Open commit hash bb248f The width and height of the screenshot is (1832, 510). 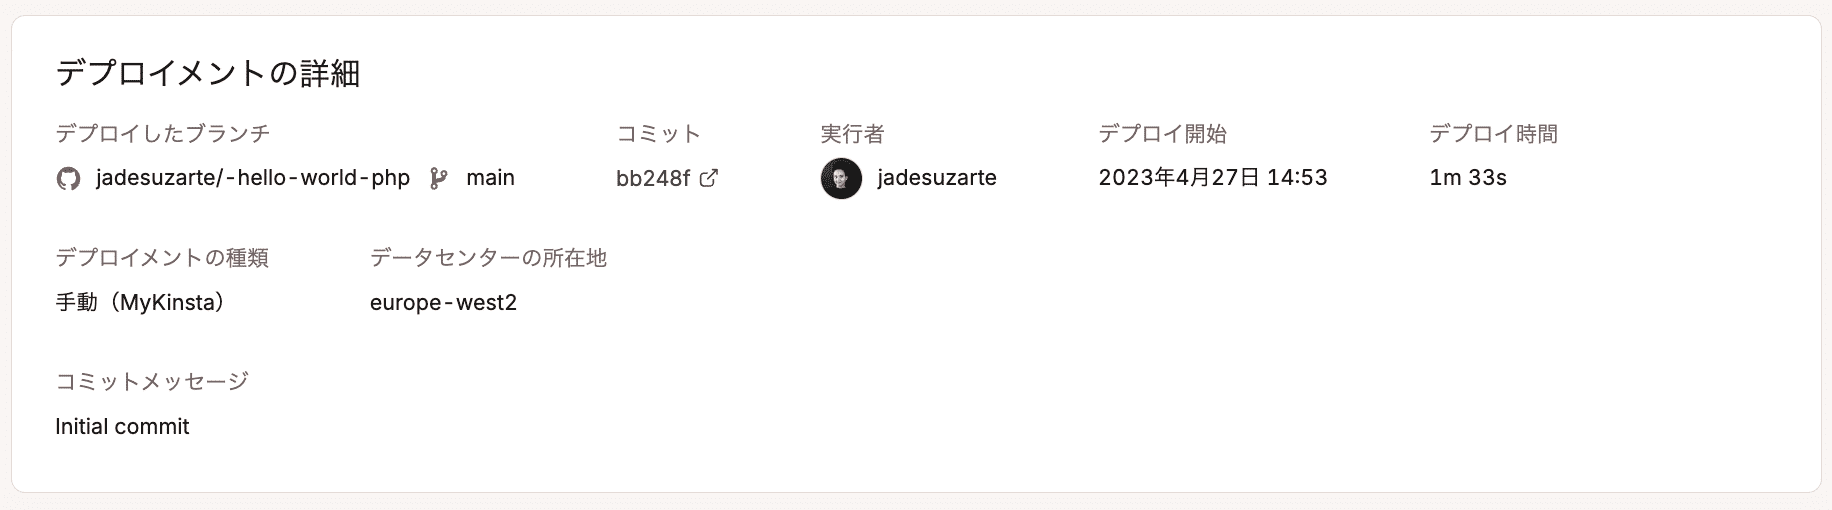point(653,178)
